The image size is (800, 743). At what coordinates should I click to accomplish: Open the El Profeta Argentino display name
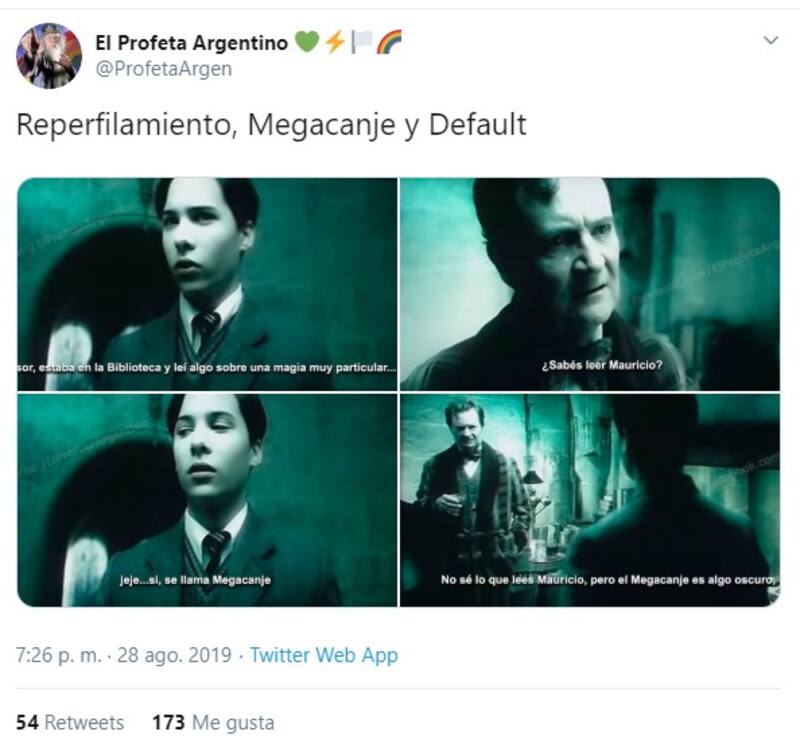(x=191, y=42)
